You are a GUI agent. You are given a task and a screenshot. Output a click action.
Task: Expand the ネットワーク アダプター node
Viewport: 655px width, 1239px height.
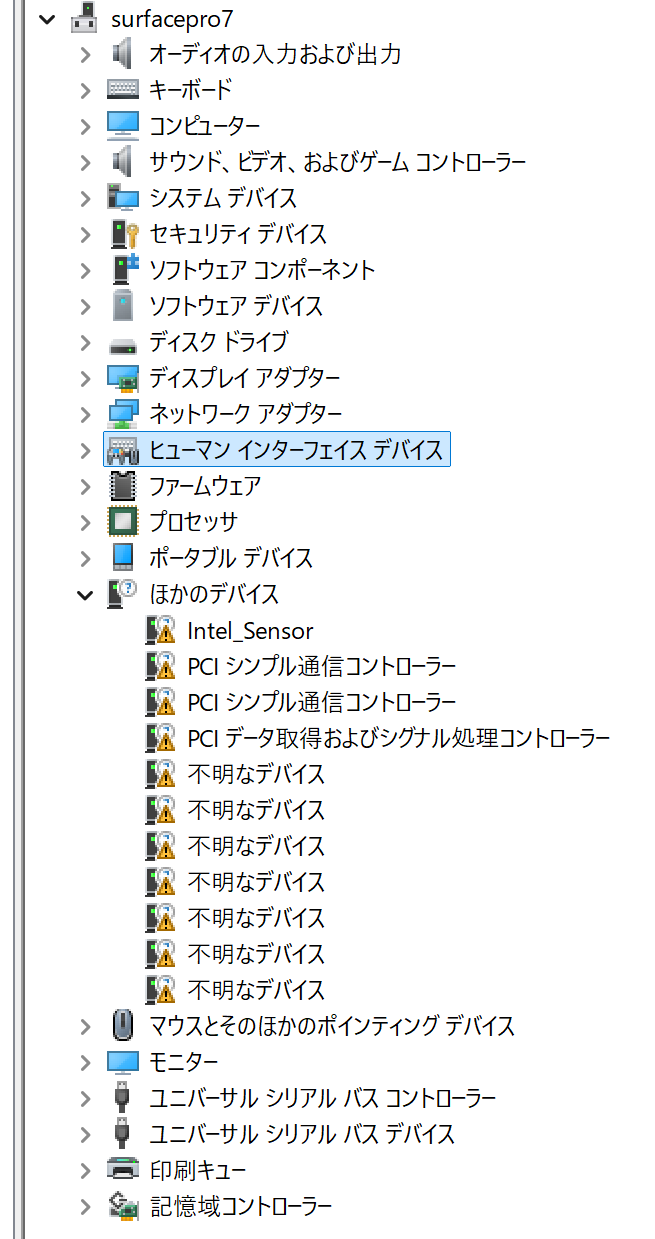click(x=86, y=414)
